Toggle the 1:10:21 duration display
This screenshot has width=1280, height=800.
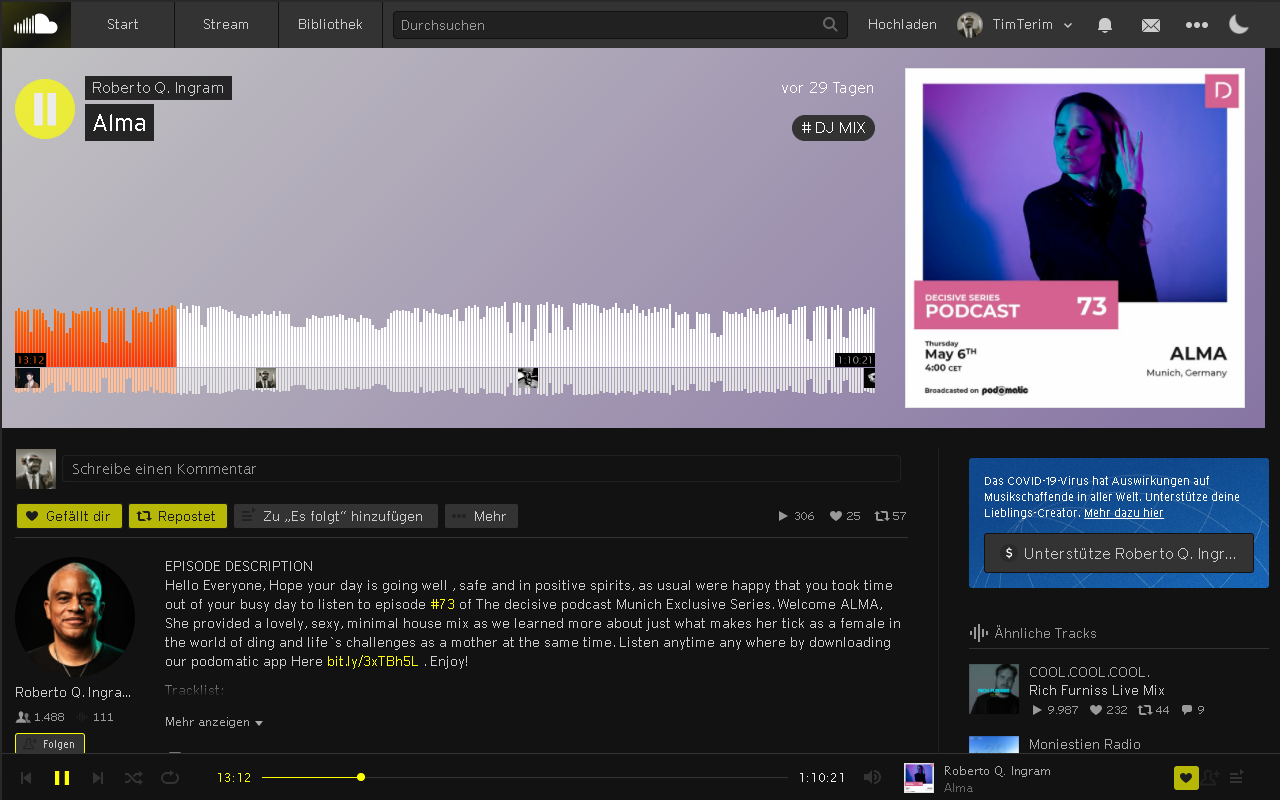(x=821, y=777)
